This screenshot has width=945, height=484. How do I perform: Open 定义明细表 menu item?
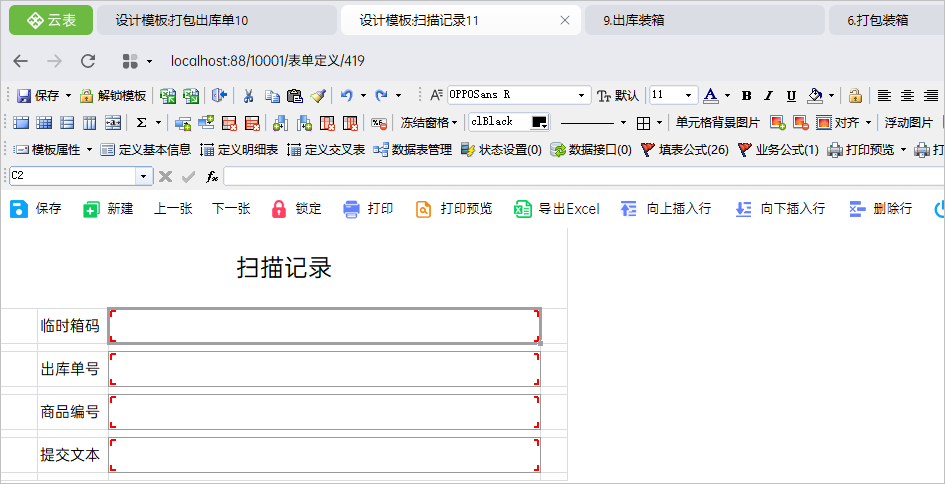tap(239, 149)
